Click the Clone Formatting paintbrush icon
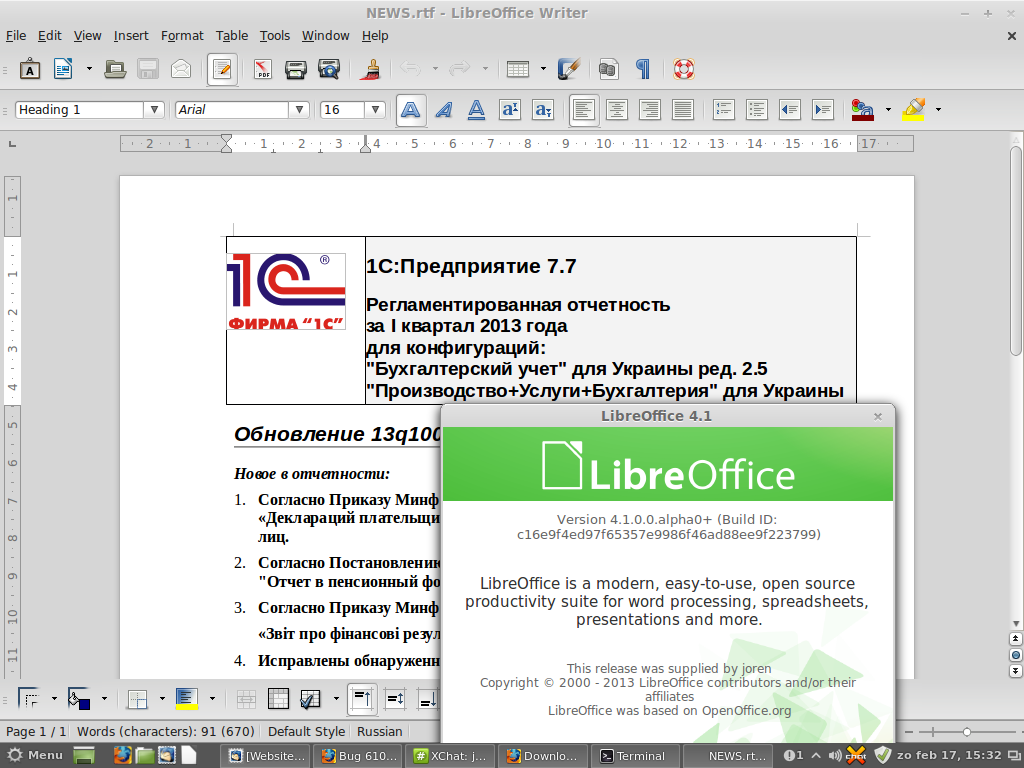The image size is (1024, 768). (x=370, y=69)
